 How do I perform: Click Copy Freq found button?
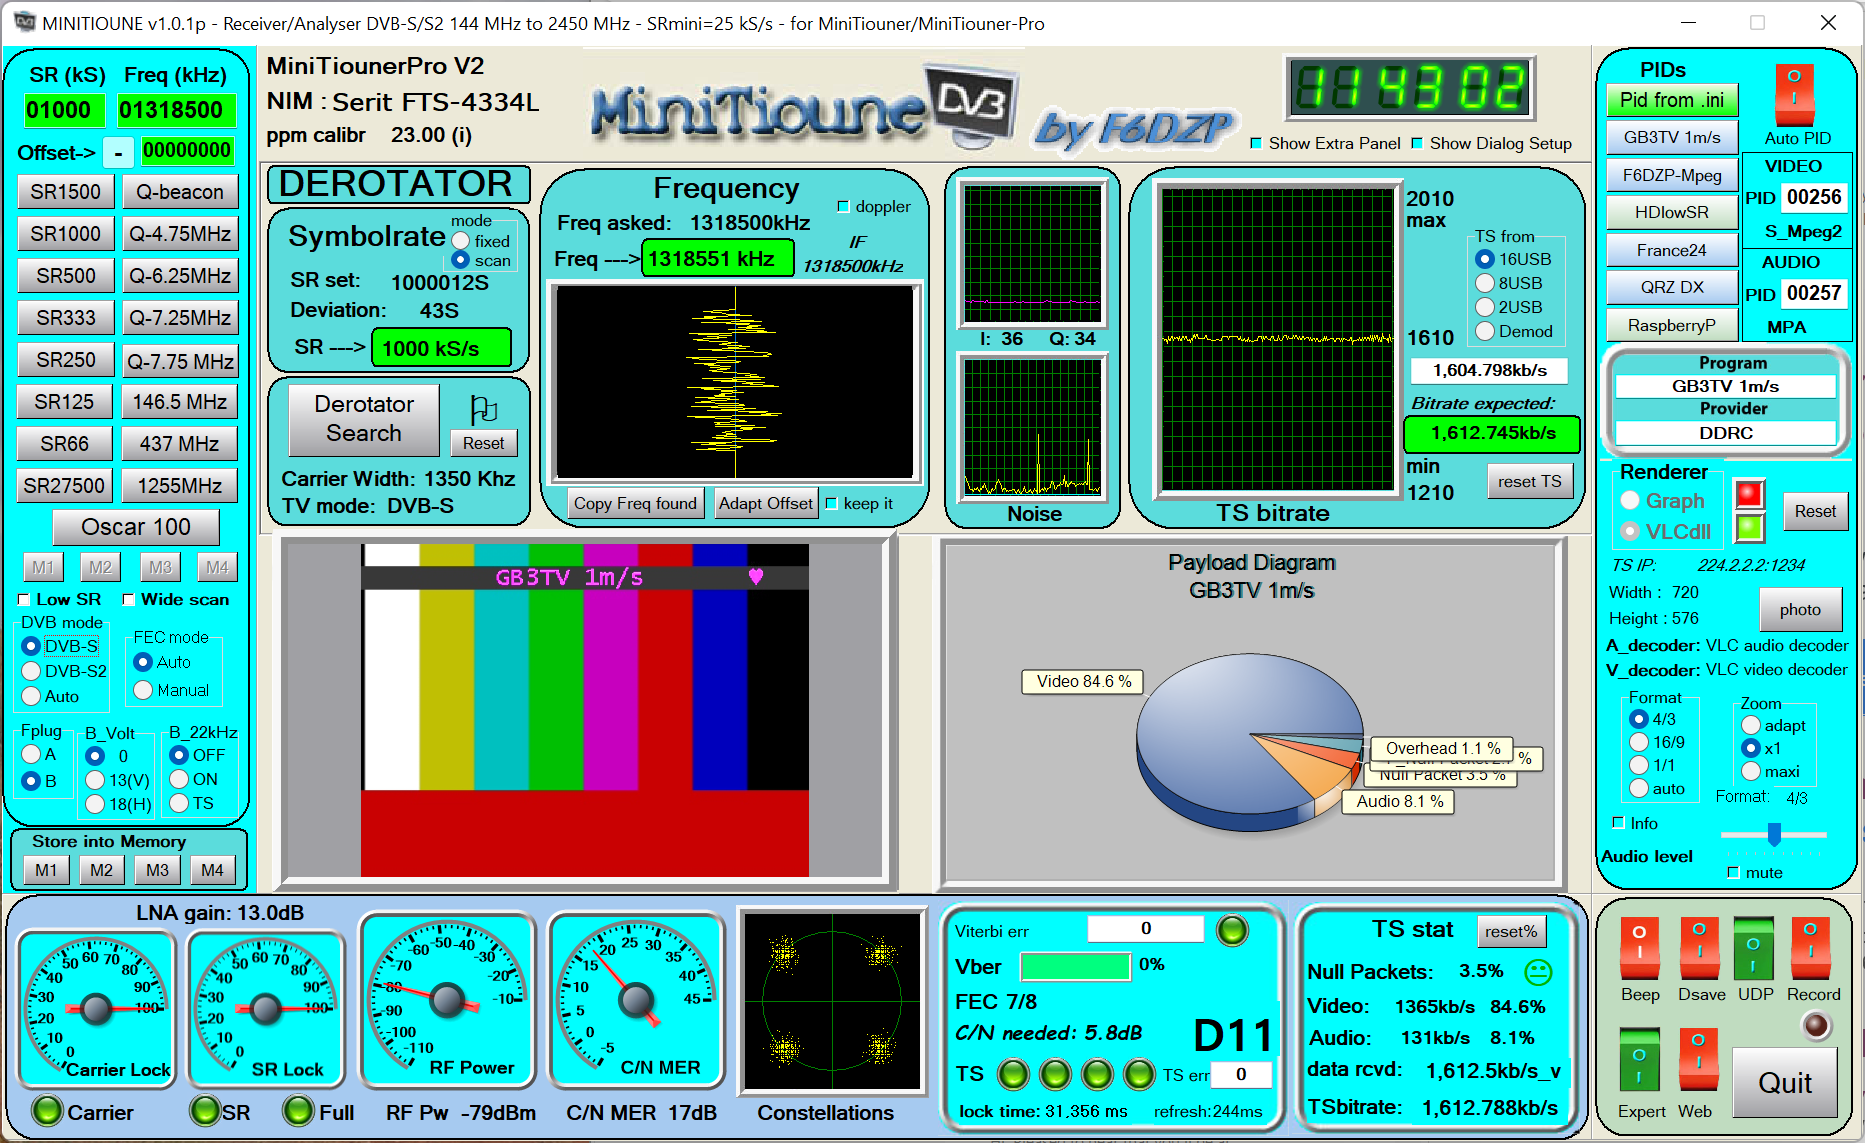point(635,503)
